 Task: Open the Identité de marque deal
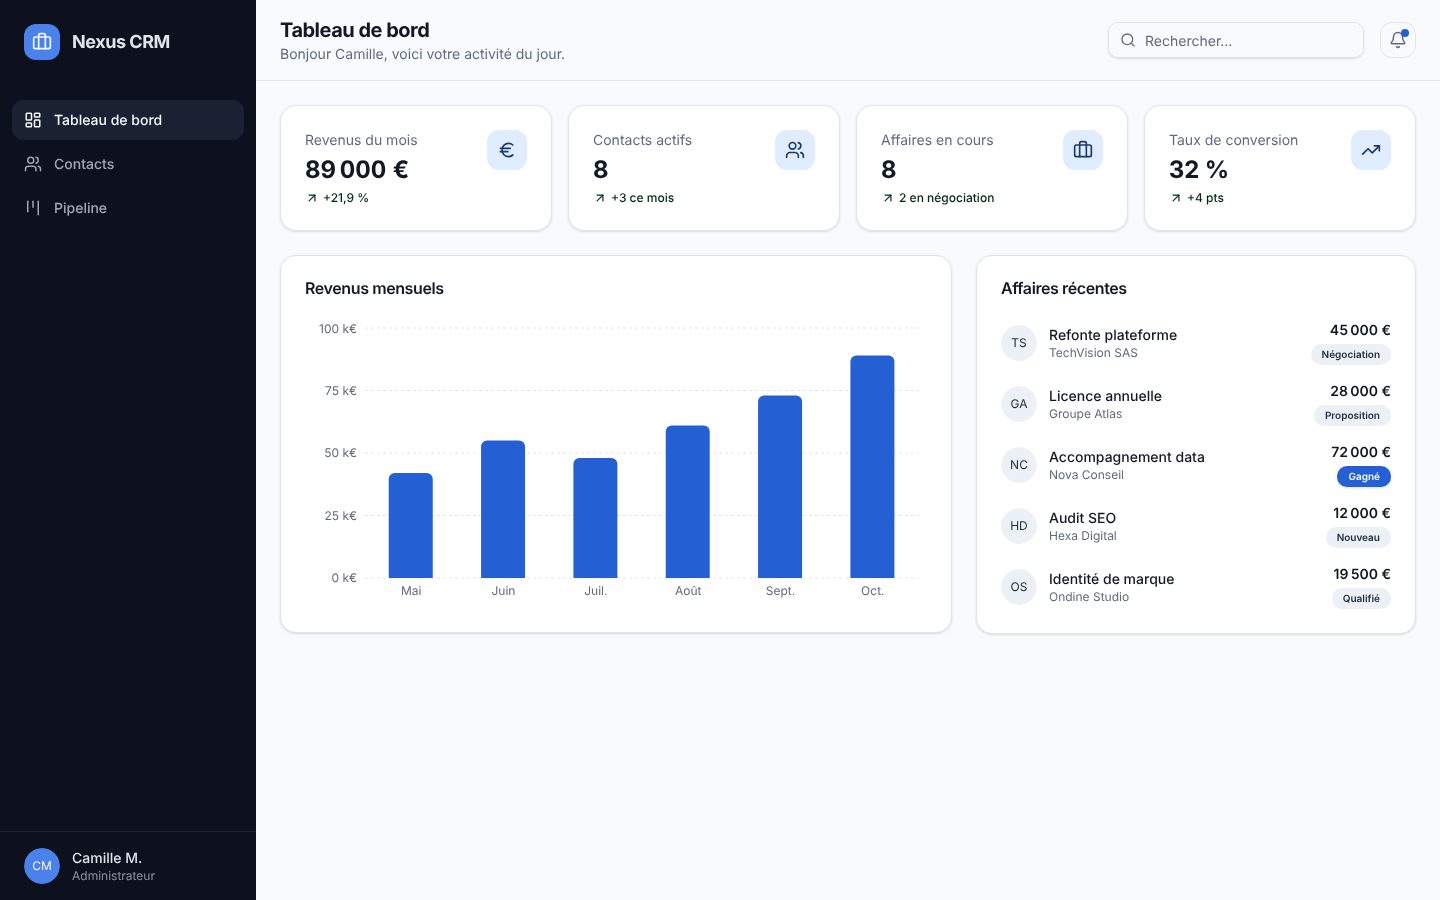(x=1111, y=579)
